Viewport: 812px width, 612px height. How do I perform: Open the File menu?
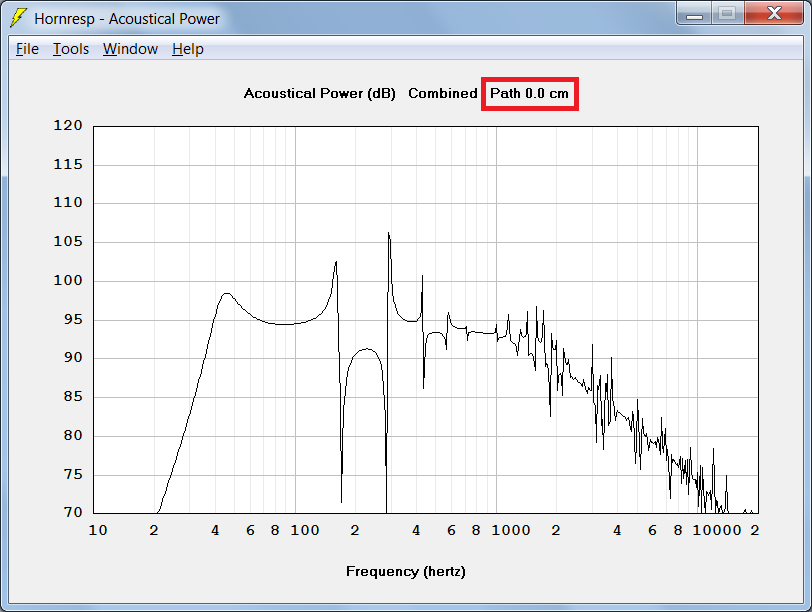click(27, 49)
